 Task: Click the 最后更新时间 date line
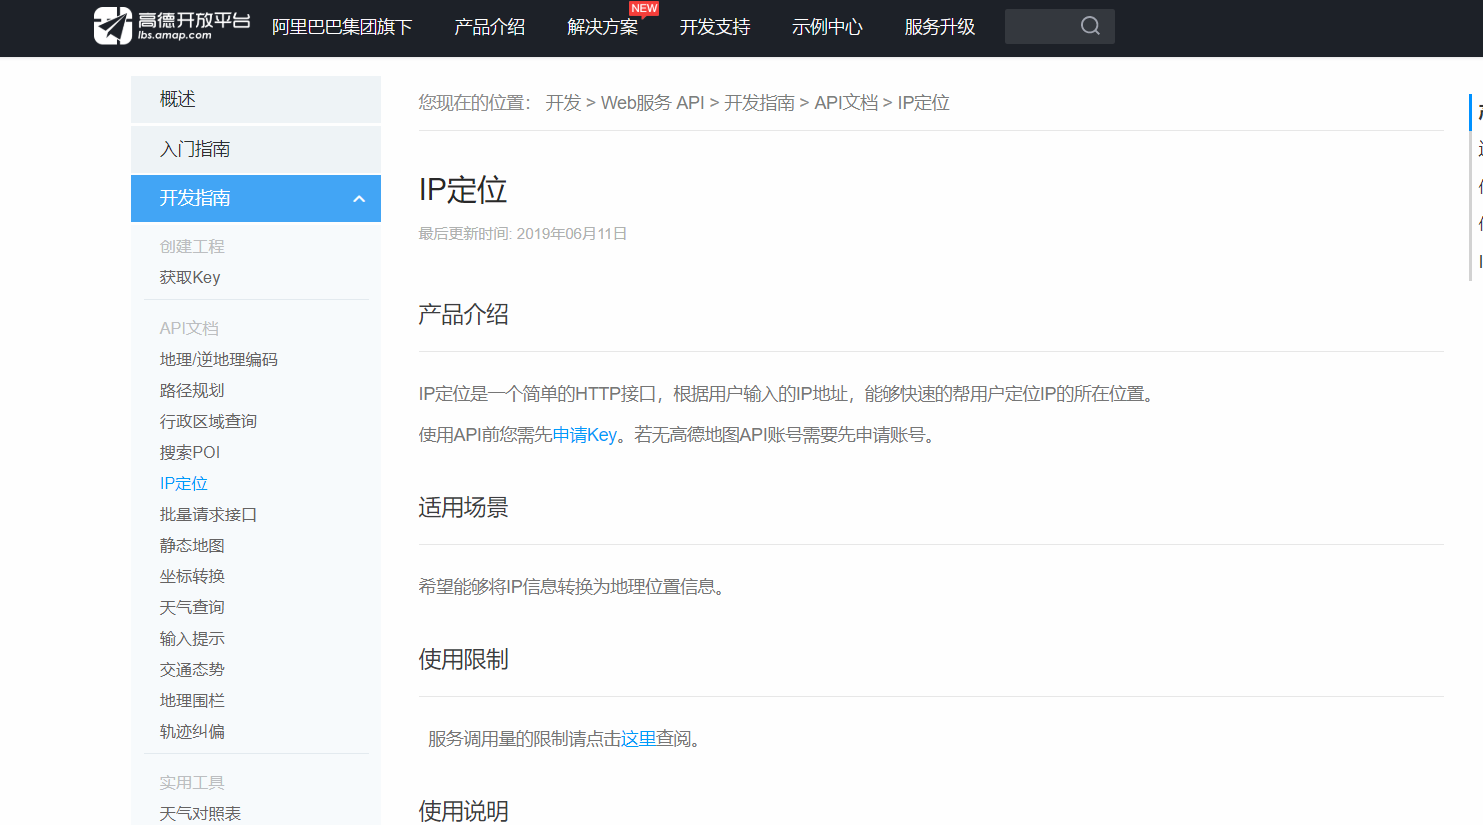(522, 234)
